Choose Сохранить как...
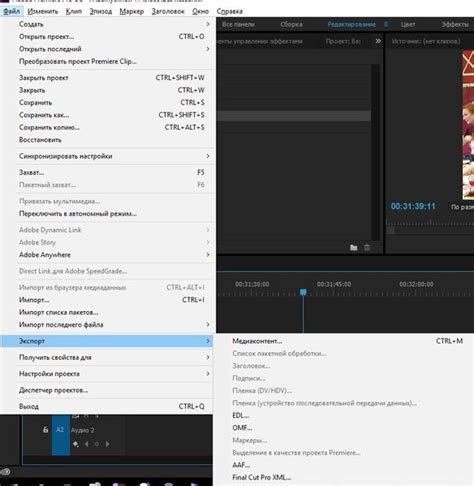The width and height of the screenshot is (474, 486). [x=107, y=115]
